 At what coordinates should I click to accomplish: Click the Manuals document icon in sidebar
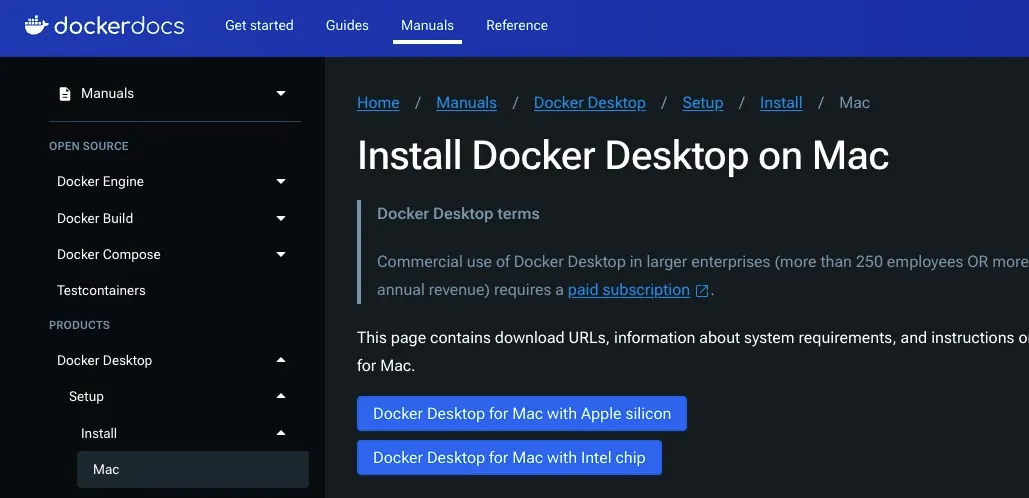(65, 94)
